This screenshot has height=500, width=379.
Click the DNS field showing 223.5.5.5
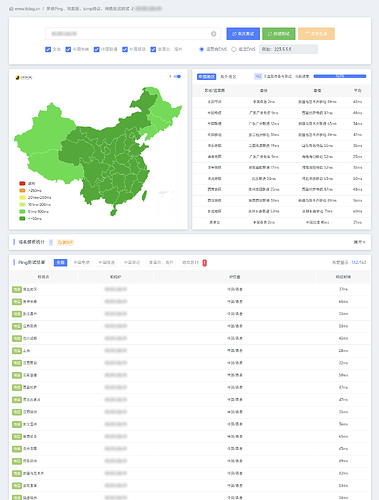point(288,49)
